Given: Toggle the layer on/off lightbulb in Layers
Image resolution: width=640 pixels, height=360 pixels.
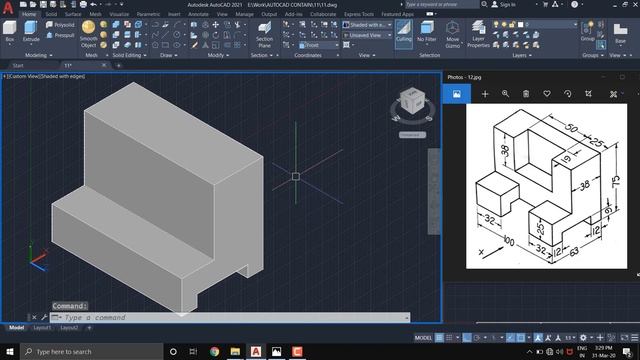Looking at the screenshot, I should pyautogui.click(x=496, y=25).
